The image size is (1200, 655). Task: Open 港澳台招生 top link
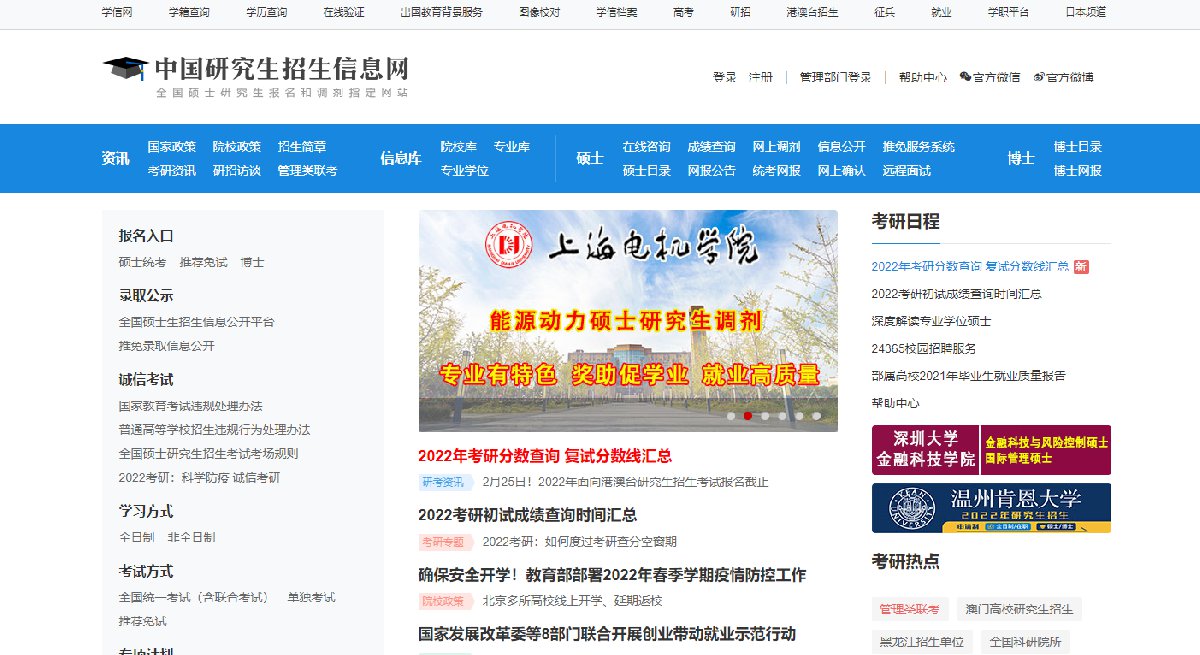click(x=812, y=12)
